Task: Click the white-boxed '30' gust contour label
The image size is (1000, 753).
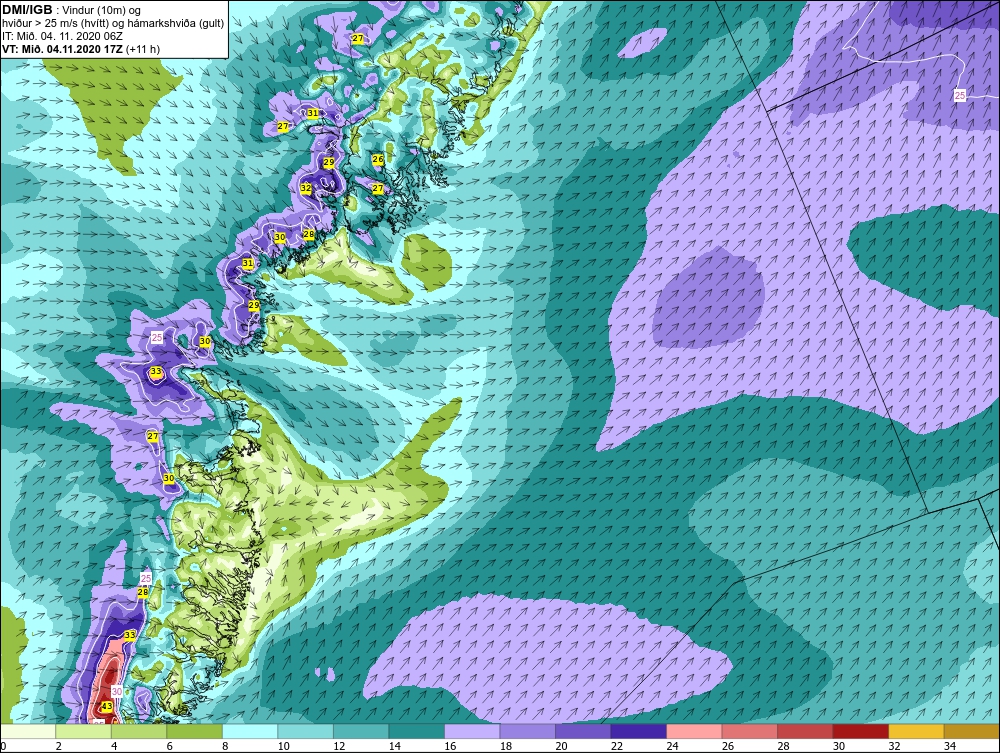Action: tap(117, 691)
